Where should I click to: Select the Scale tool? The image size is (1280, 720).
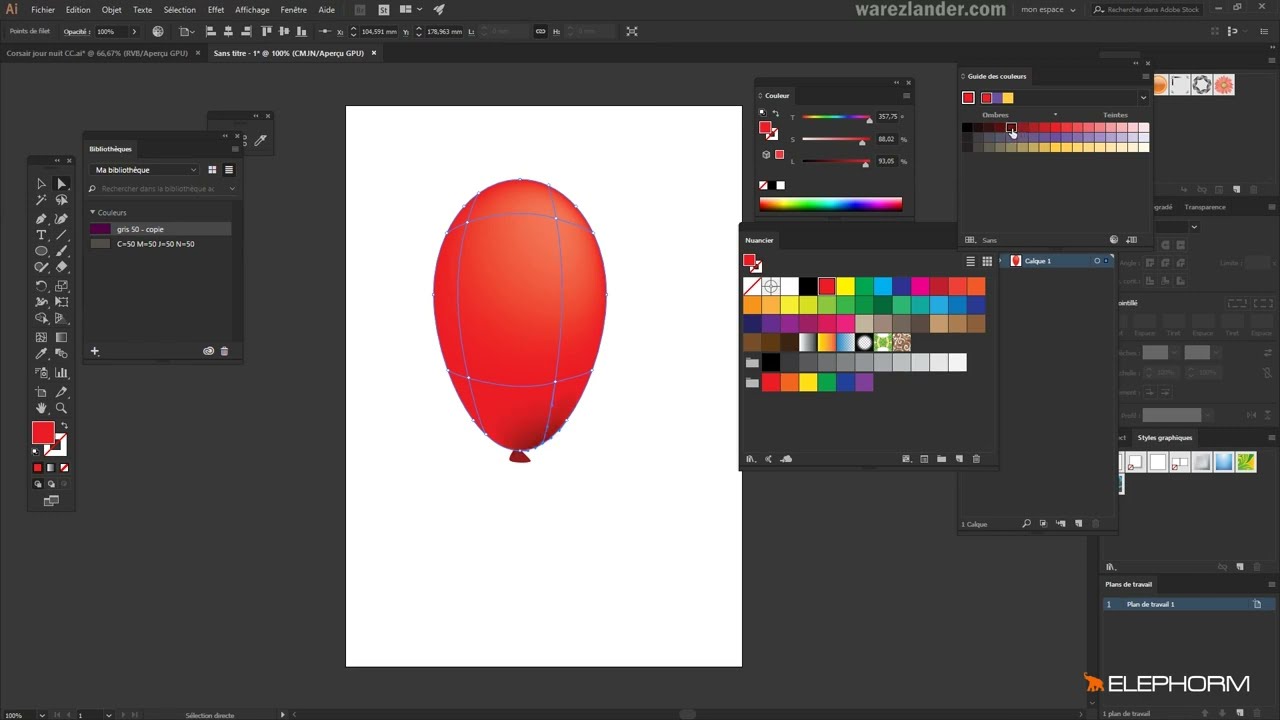coord(61,286)
